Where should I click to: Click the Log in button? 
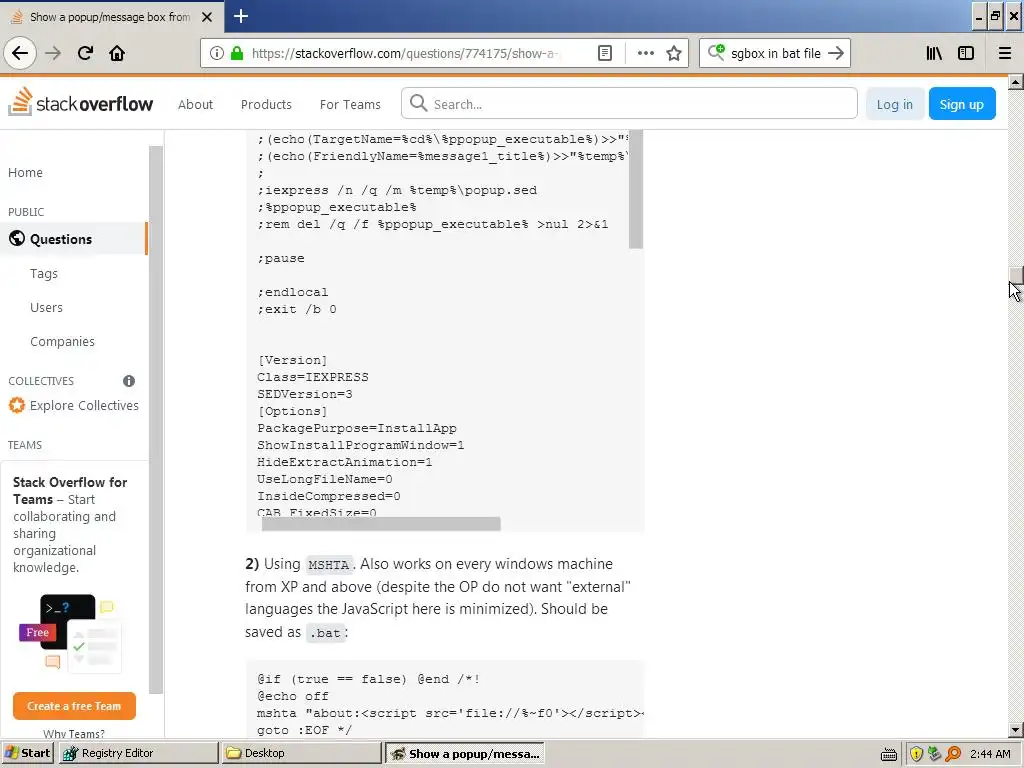pos(894,104)
